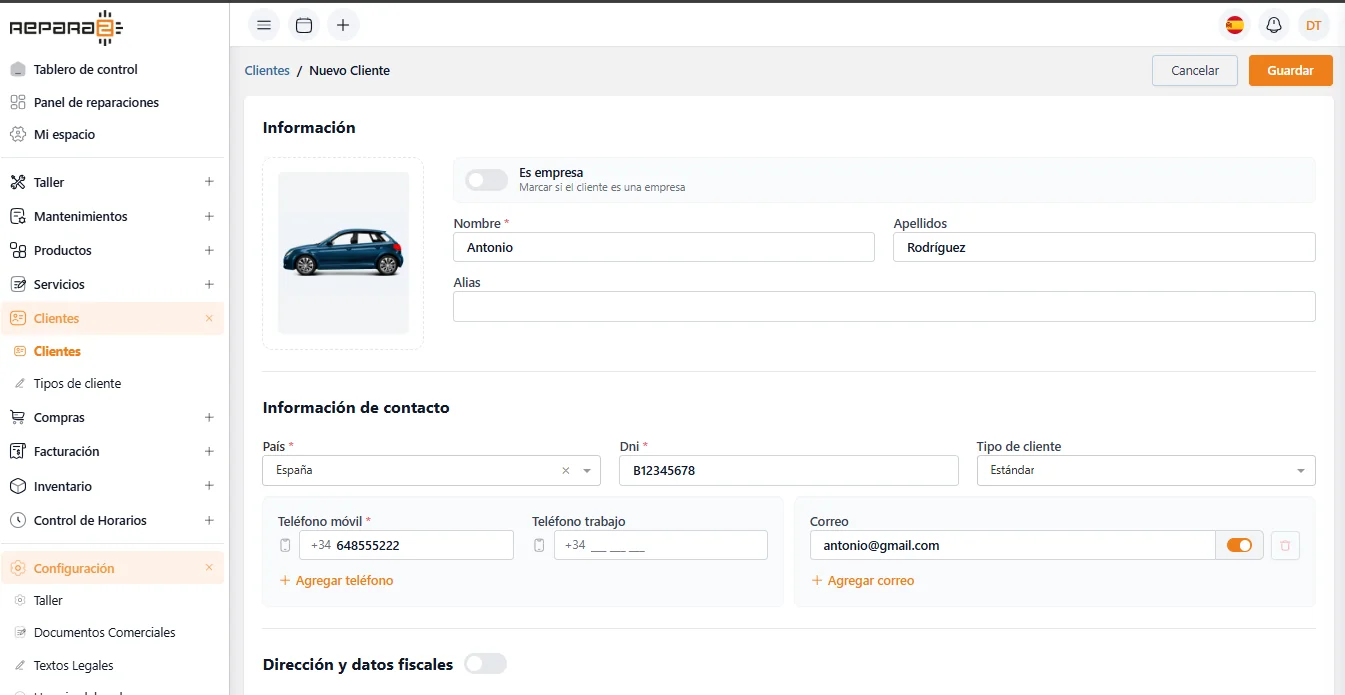Click the plus icon to create something new
The height and width of the screenshot is (695, 1345).
coord(343,24)
